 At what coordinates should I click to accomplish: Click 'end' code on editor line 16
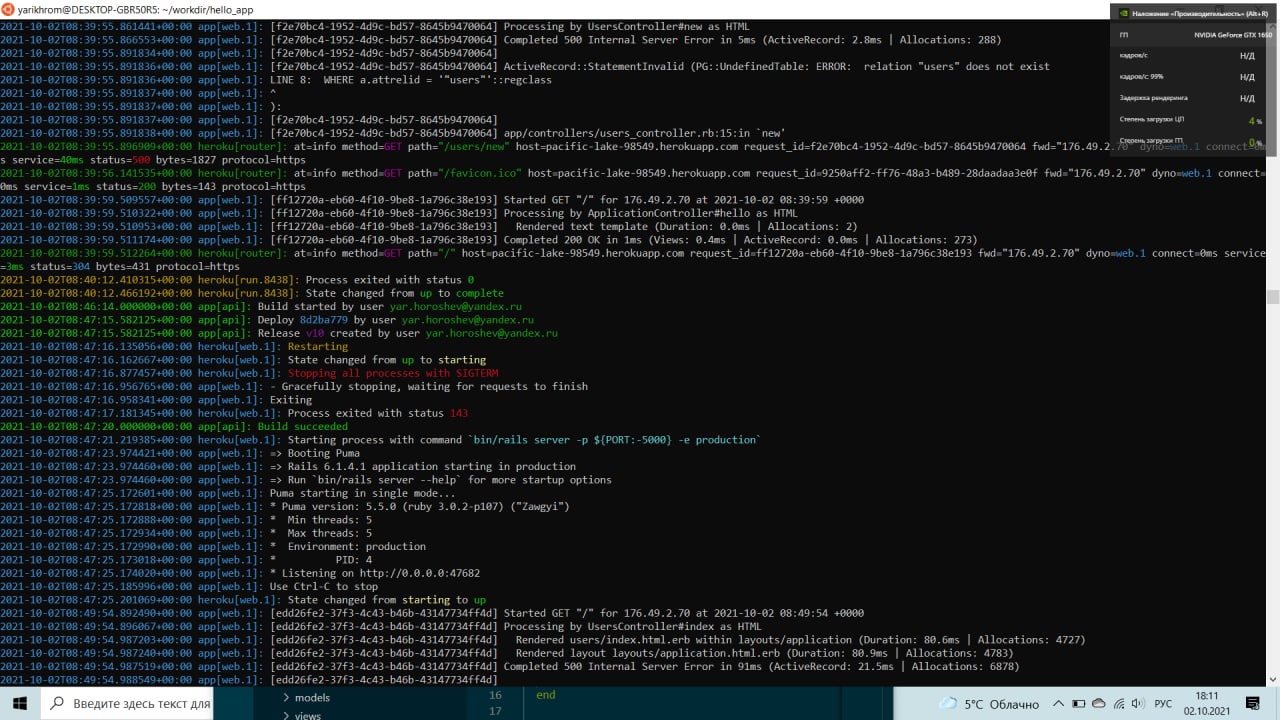(545, 695)
